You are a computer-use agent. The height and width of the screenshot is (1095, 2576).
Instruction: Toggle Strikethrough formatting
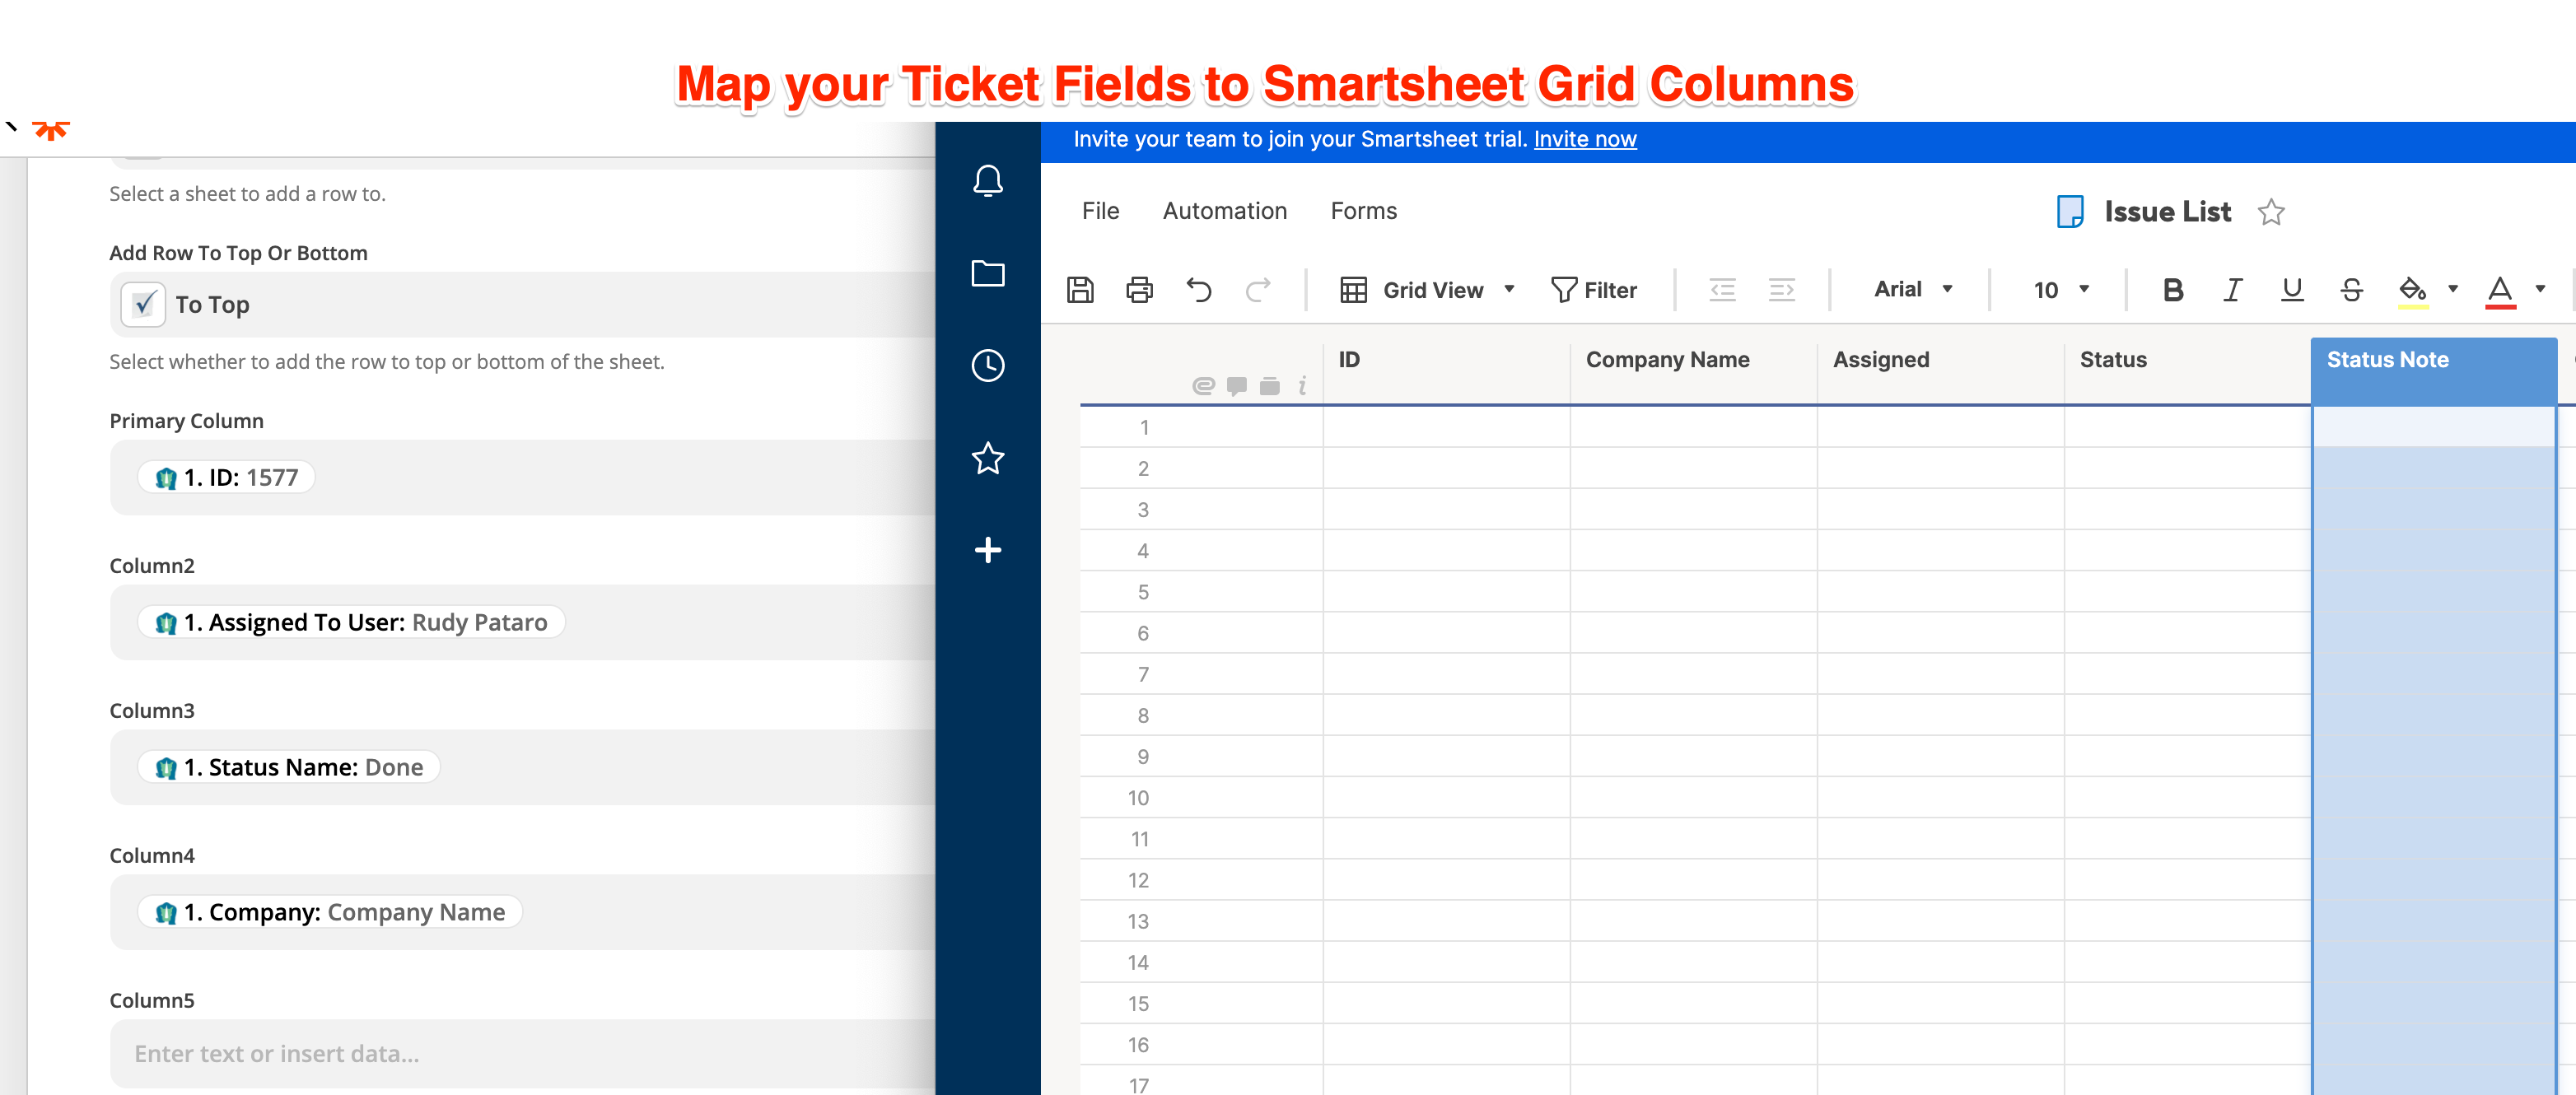[x=2351, y=290]
